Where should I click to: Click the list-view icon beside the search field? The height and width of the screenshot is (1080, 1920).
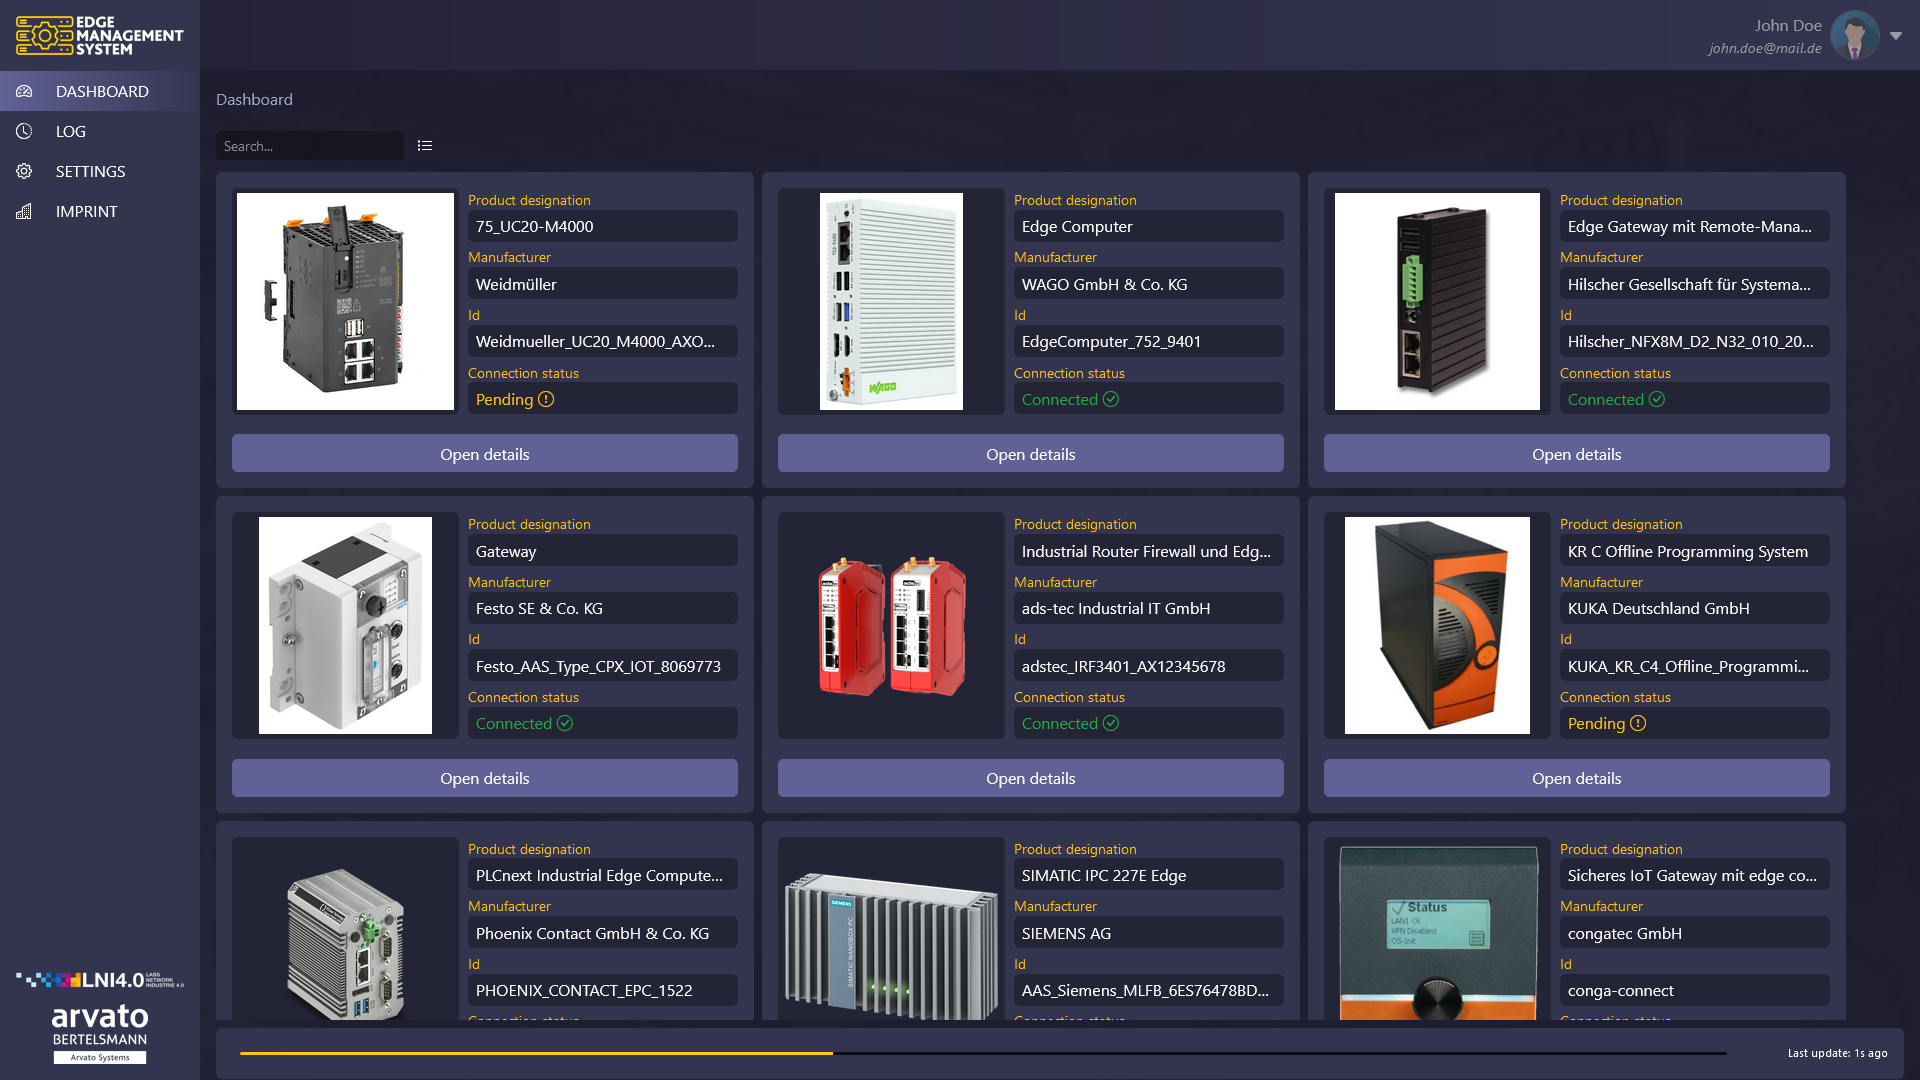click(x=424, y=145)
